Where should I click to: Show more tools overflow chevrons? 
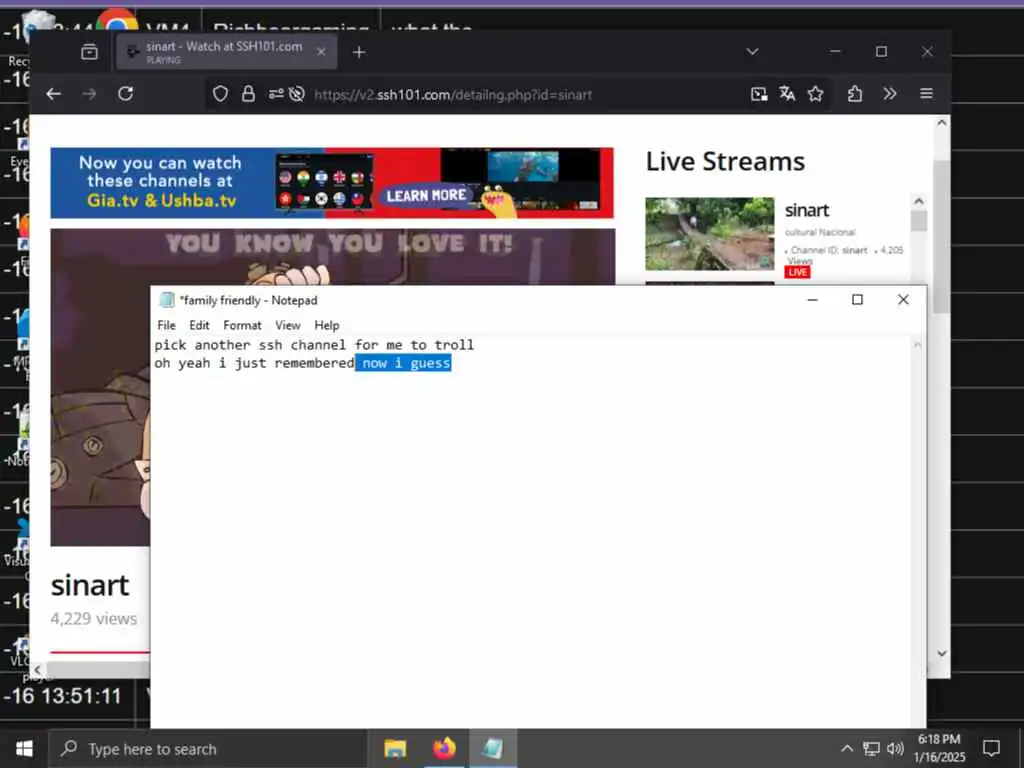click(x=889, y=94)
